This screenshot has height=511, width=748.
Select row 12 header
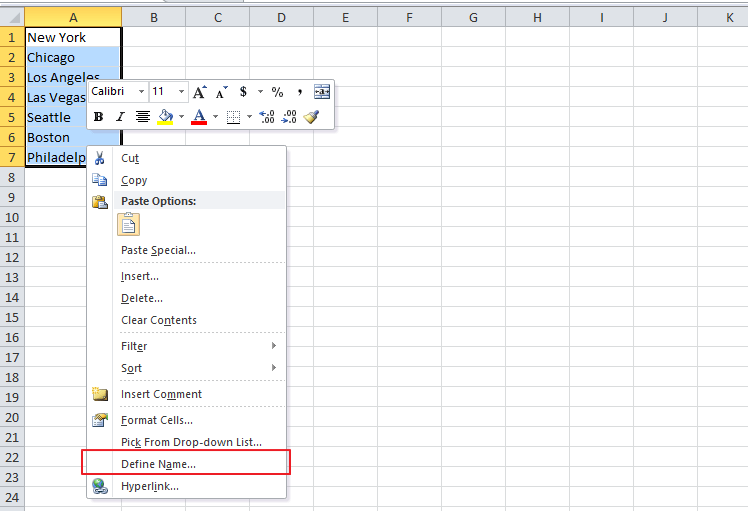pos(12,257)
